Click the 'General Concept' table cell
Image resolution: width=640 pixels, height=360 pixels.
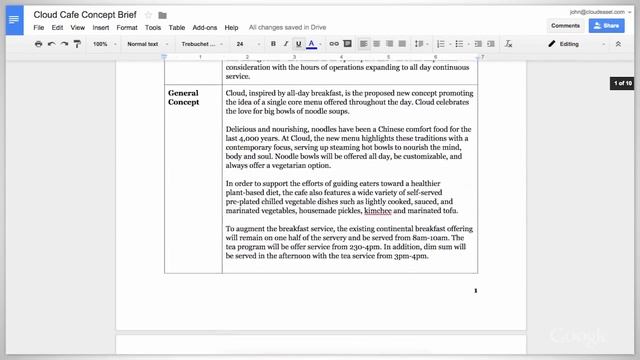(193, 179)
